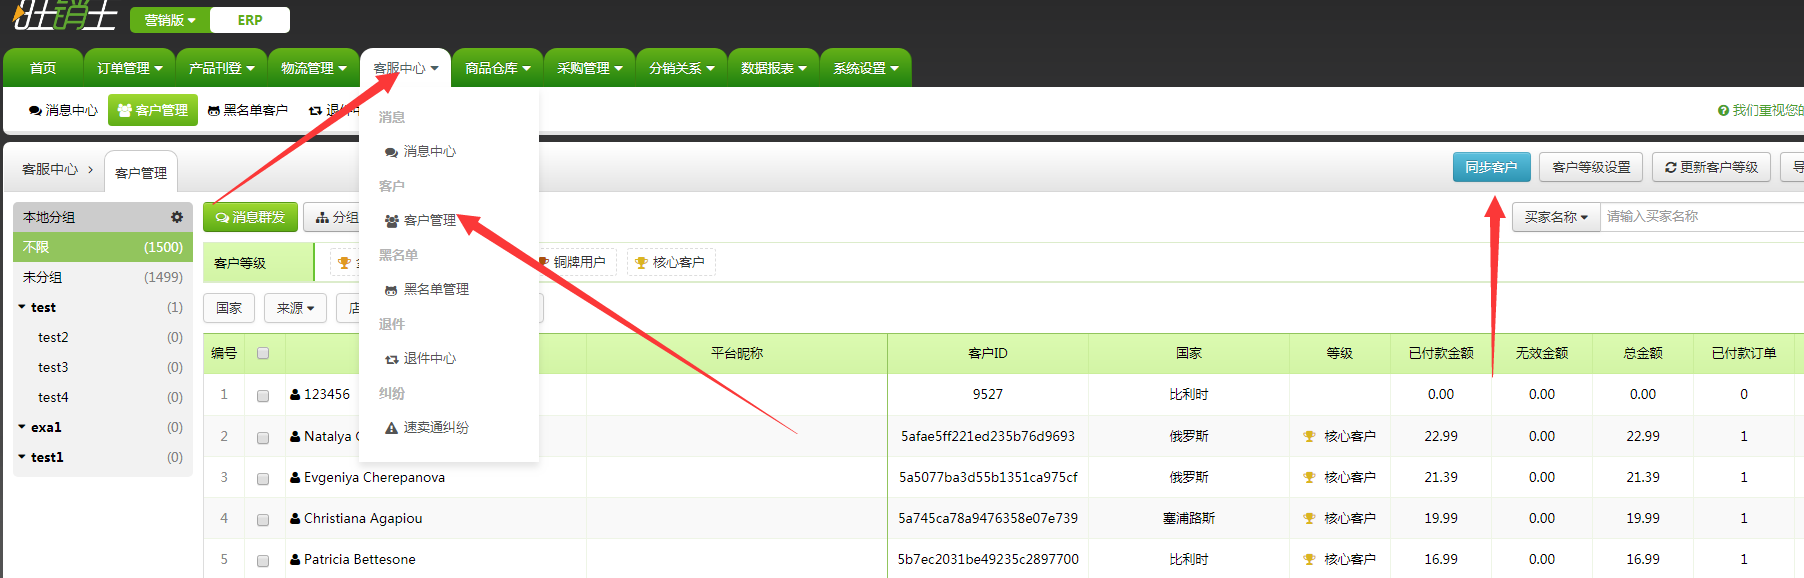Check the box for Christiana Agapiou
The width and height of the screenshot is (1804, 578).
coord(263,520)
